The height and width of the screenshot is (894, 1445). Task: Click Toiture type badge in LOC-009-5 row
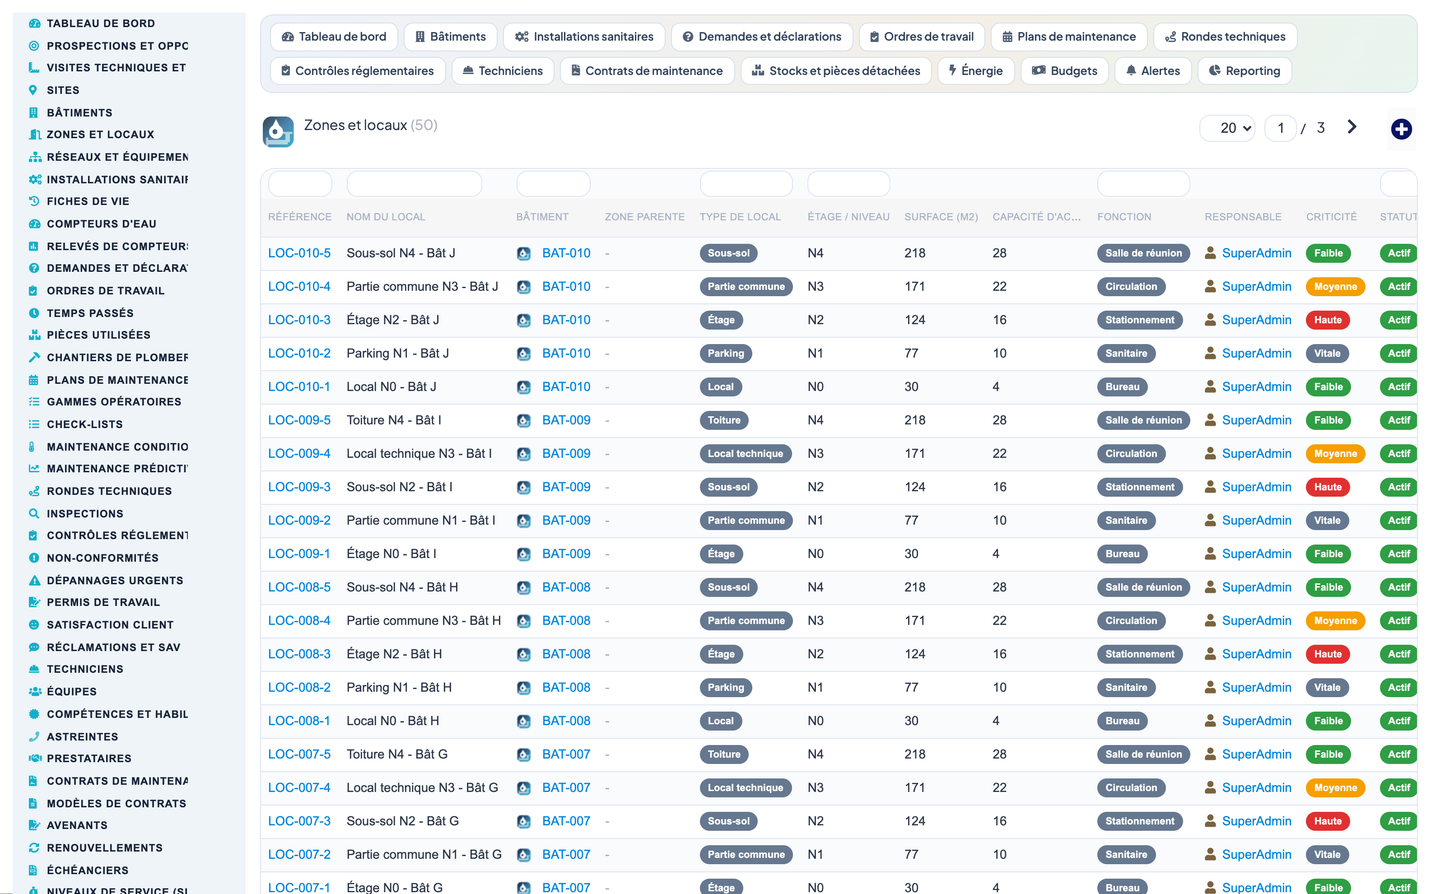(724, 420)
